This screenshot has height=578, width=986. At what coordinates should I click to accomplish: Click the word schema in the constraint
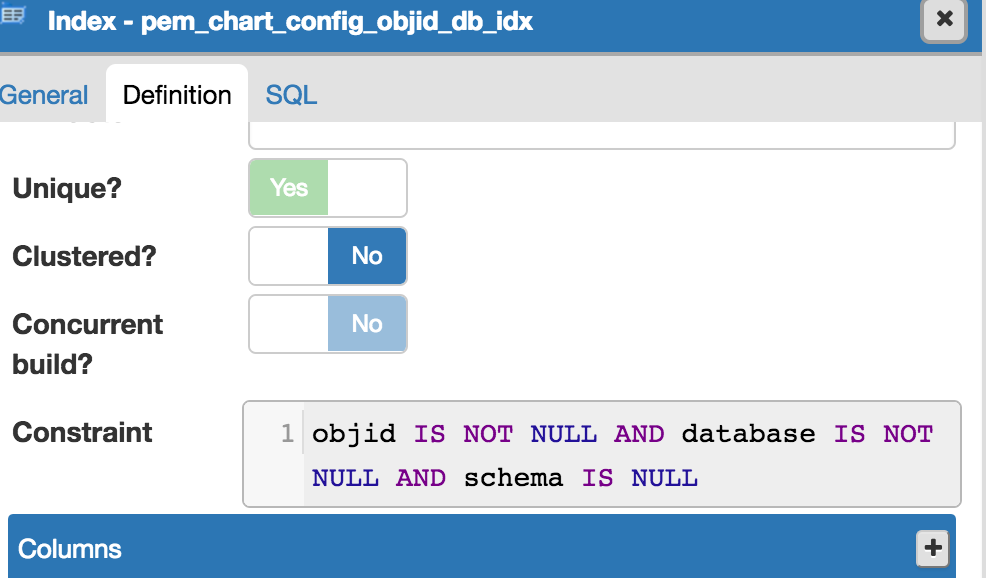(x=513, y=478)
